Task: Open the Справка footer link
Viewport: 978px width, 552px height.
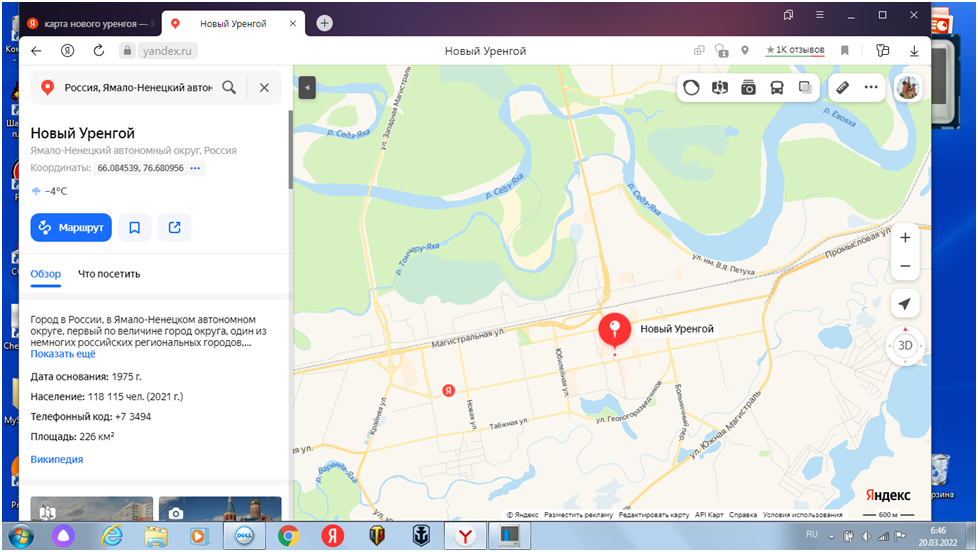Action: coord(743,515)
